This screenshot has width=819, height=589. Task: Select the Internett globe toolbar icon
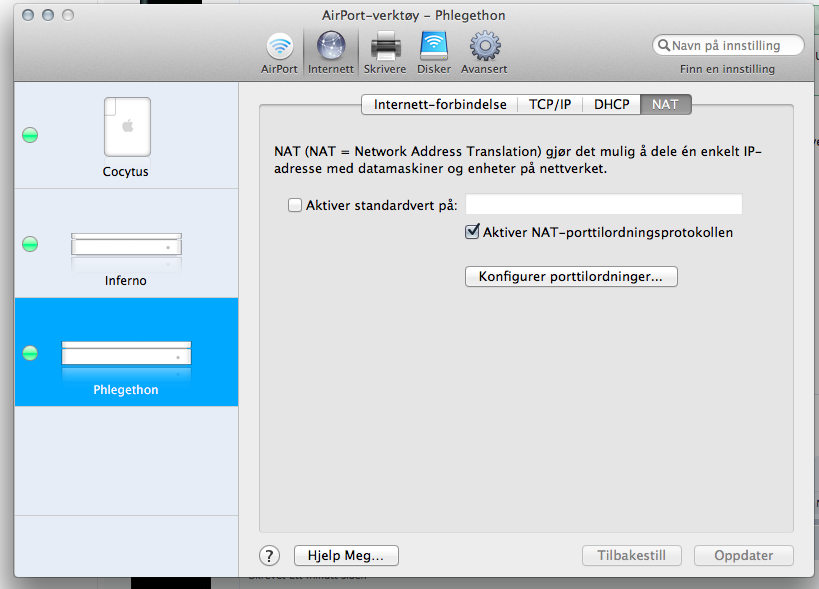331,53
